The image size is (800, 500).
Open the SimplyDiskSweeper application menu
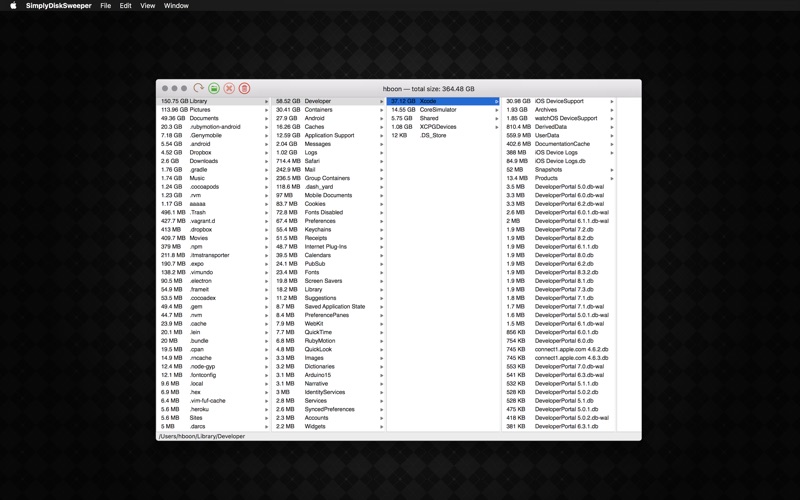tap(59, 6)
